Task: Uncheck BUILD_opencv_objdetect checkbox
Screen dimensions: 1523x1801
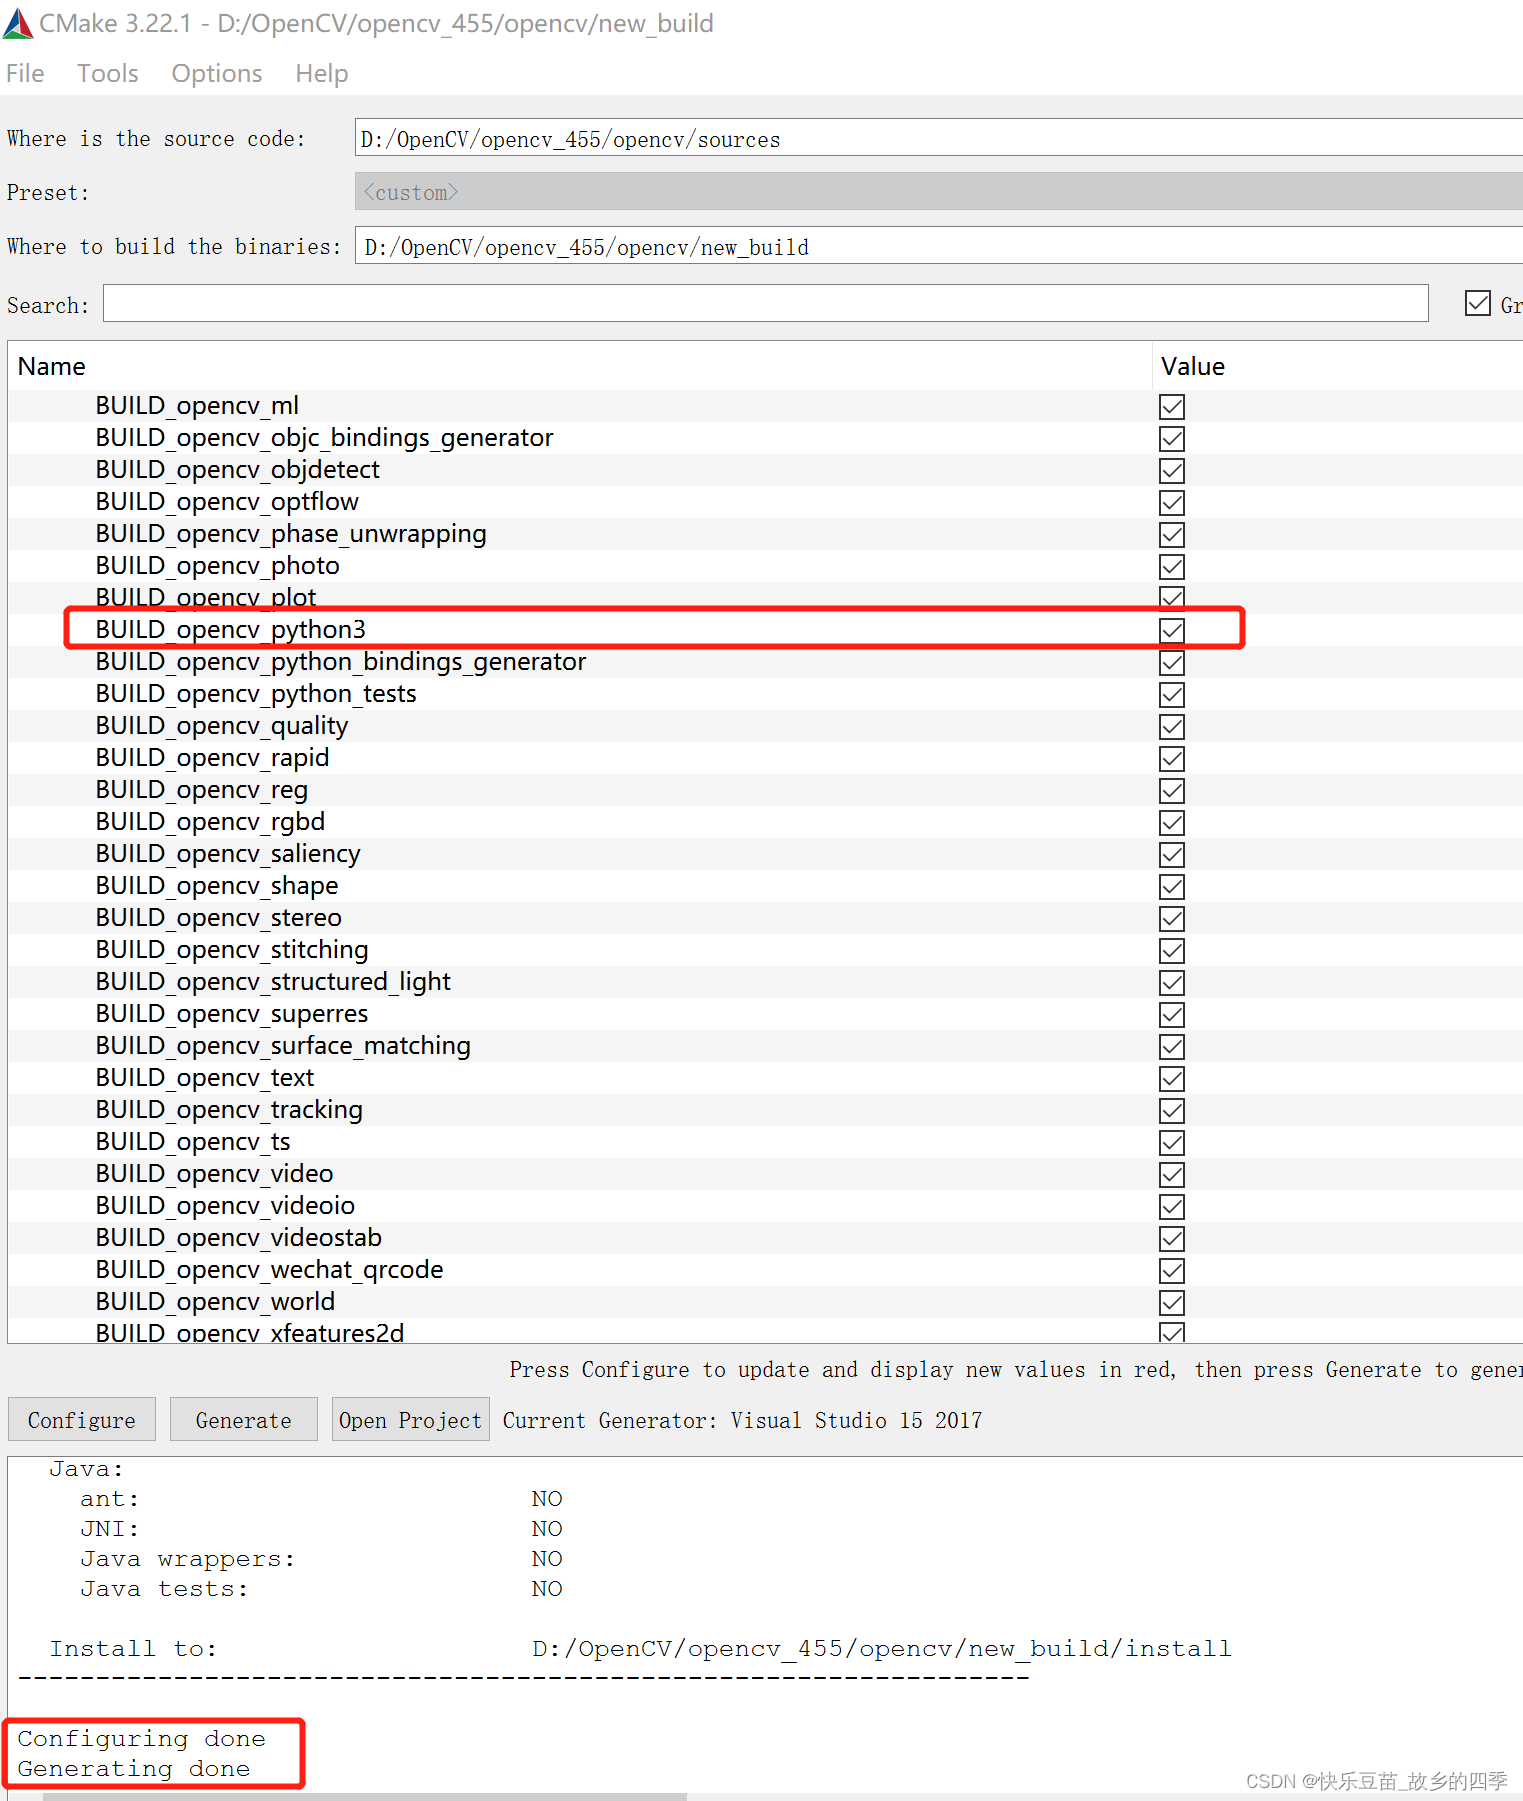Action: coord(1172,470)
